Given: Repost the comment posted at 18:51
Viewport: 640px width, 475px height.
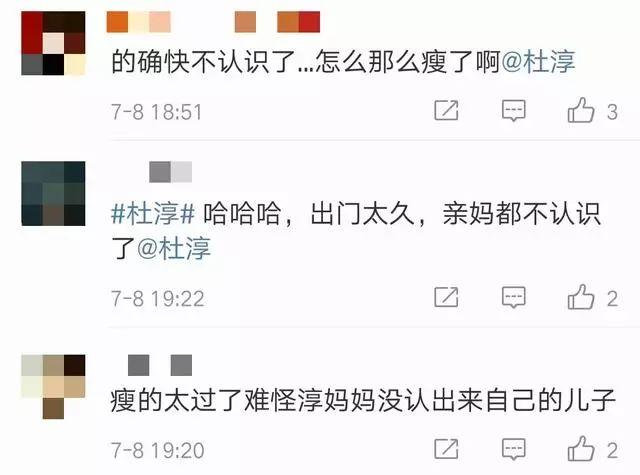Looking at the screenshot, I should click(x=446, y=110).
